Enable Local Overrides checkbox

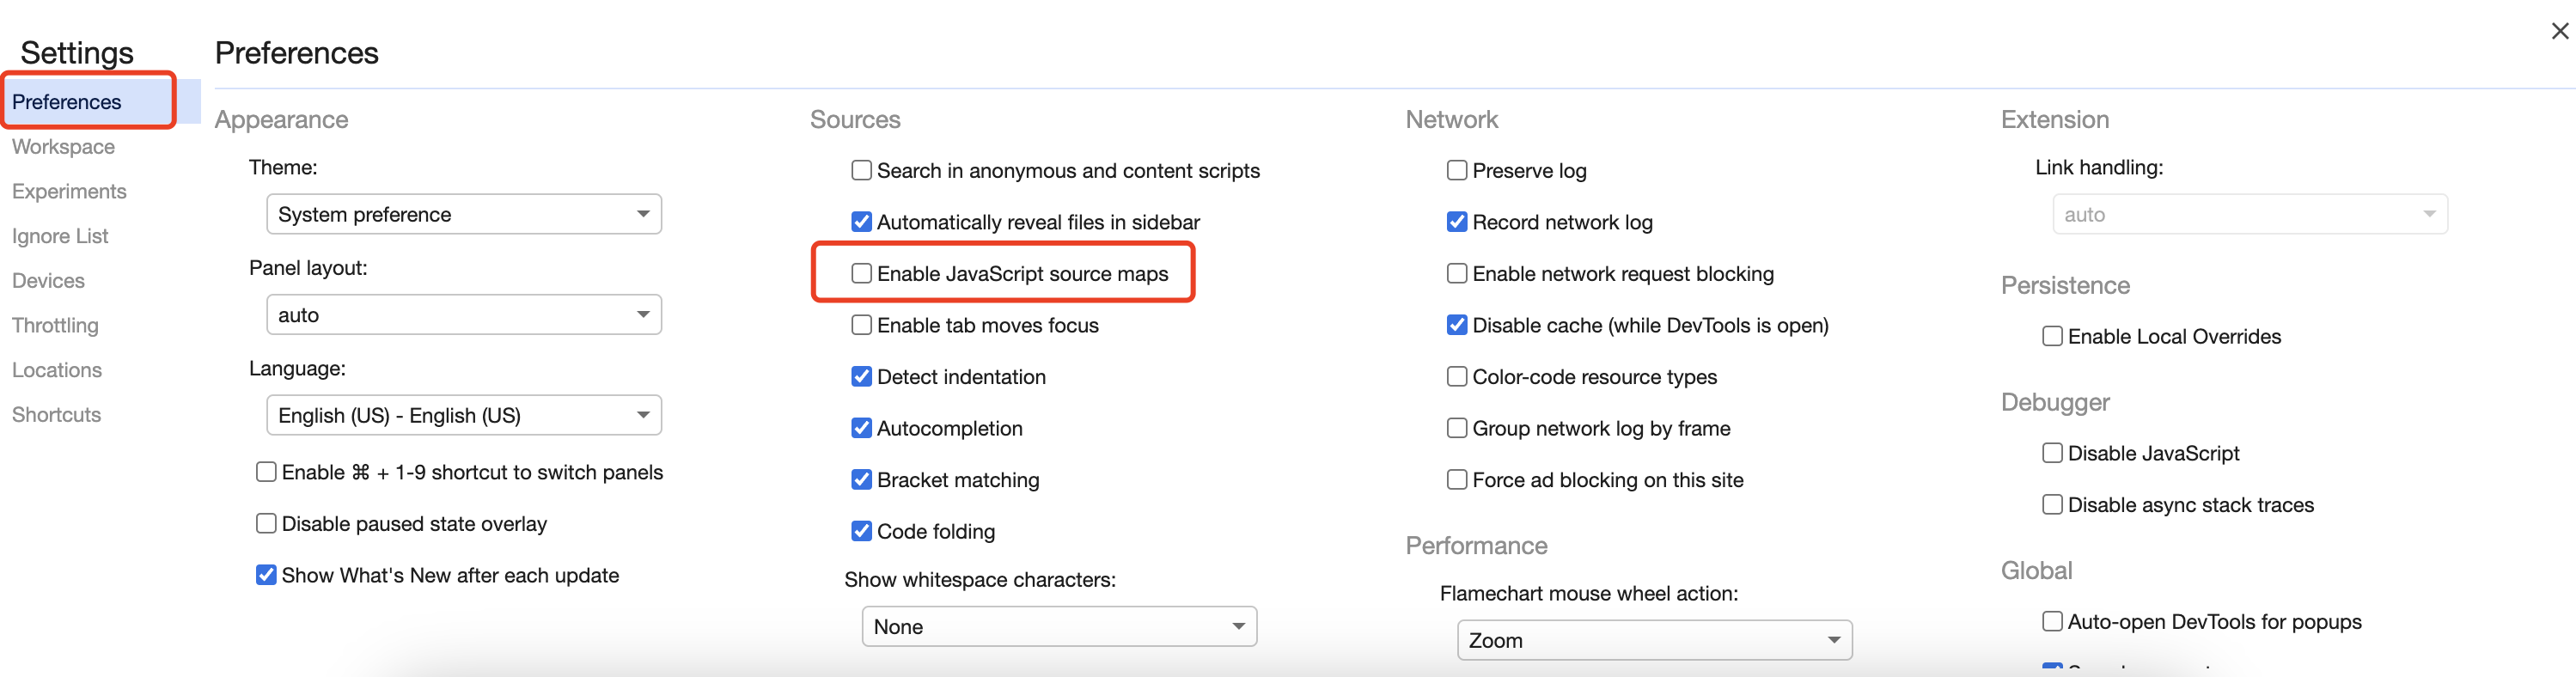click(2052, 337)
